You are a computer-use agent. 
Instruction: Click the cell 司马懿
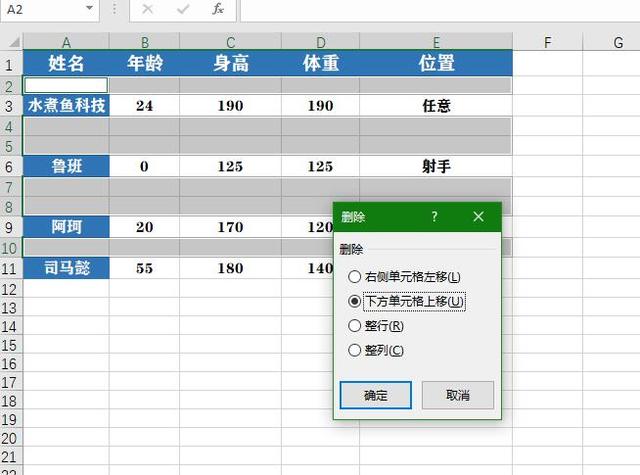[66, 268]
